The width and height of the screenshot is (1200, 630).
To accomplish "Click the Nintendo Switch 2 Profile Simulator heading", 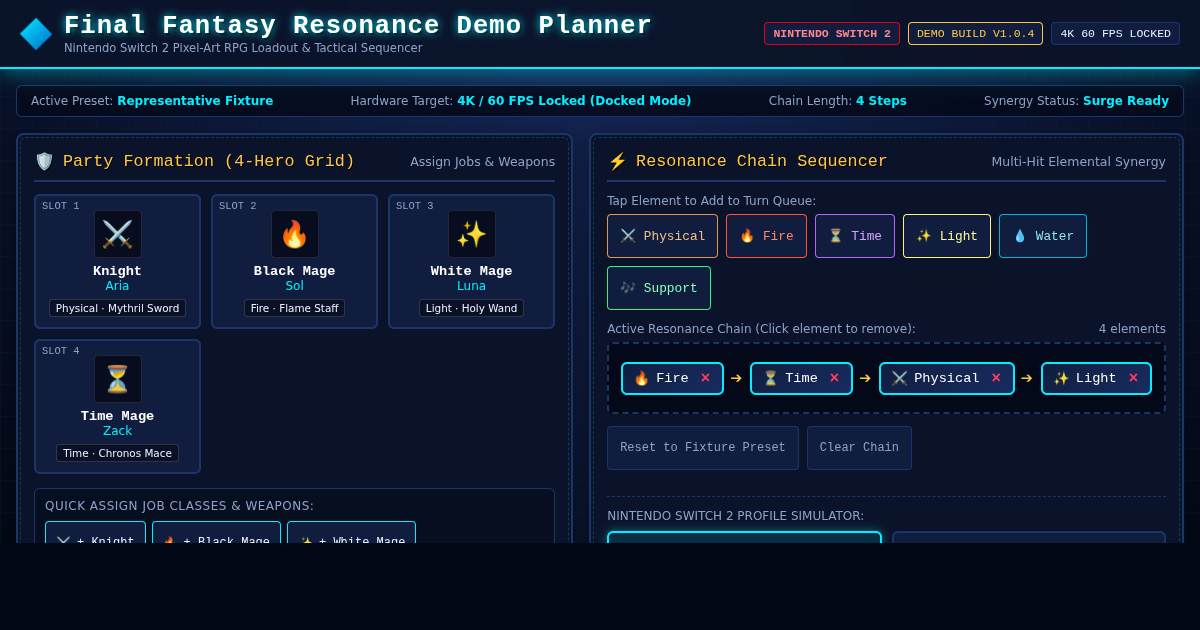I will coord(736,516).
